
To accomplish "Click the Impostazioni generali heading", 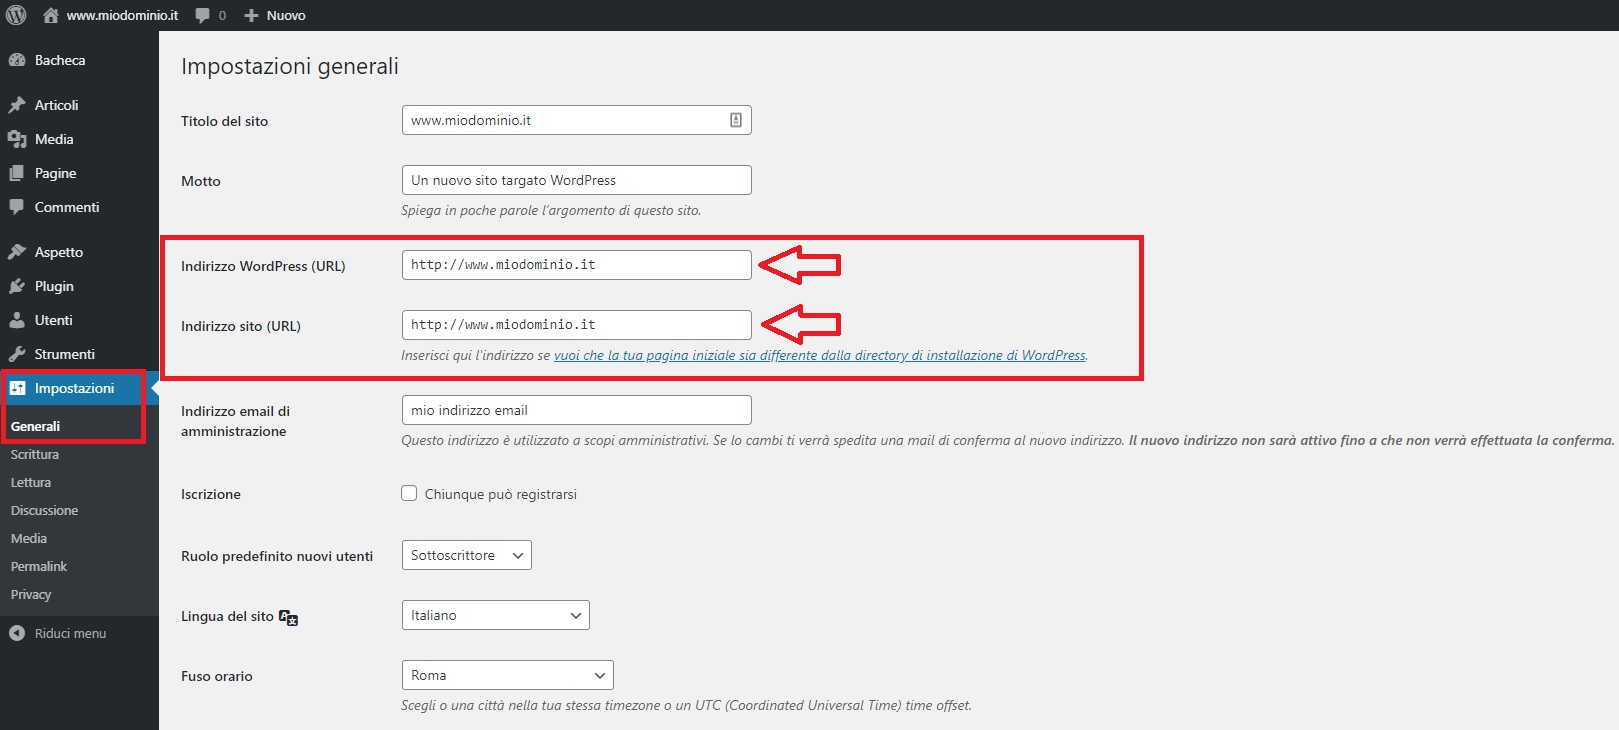I will click(x=290, y=66).
